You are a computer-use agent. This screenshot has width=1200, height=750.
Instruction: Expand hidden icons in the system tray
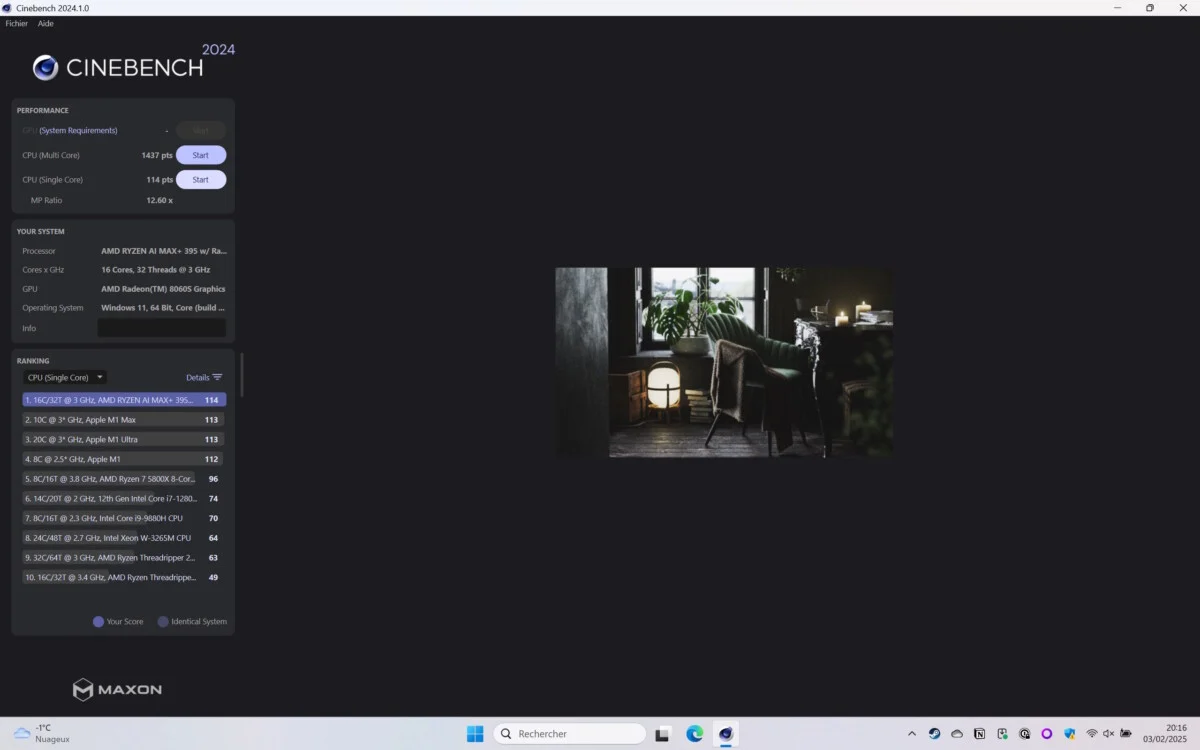pyautogui.click(x=912, y=733)
